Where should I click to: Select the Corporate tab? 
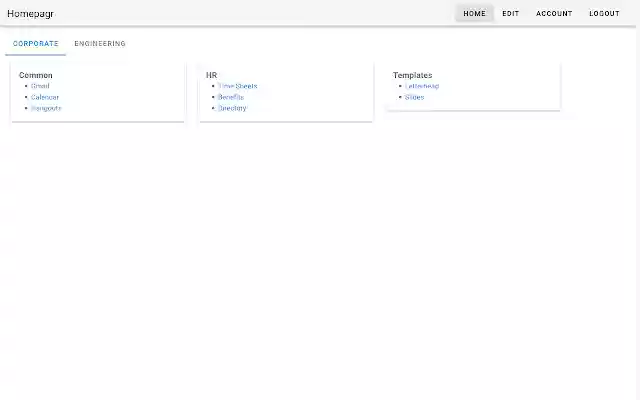click(36, 44)
